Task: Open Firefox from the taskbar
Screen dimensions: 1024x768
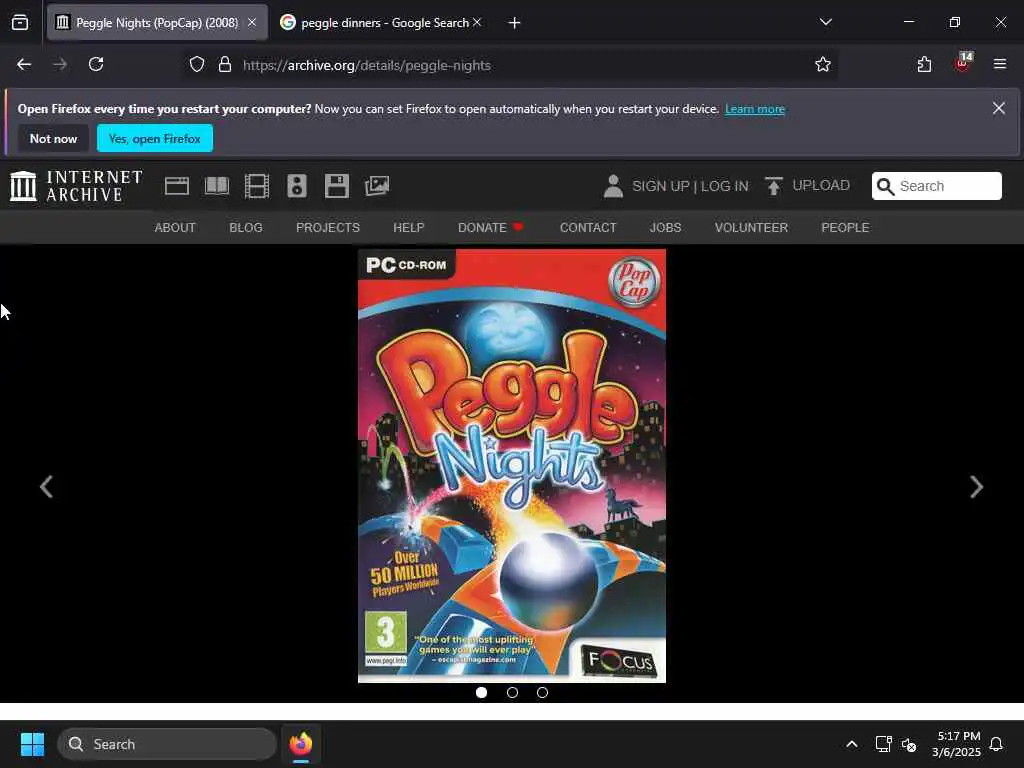Action: pos(301,744)
